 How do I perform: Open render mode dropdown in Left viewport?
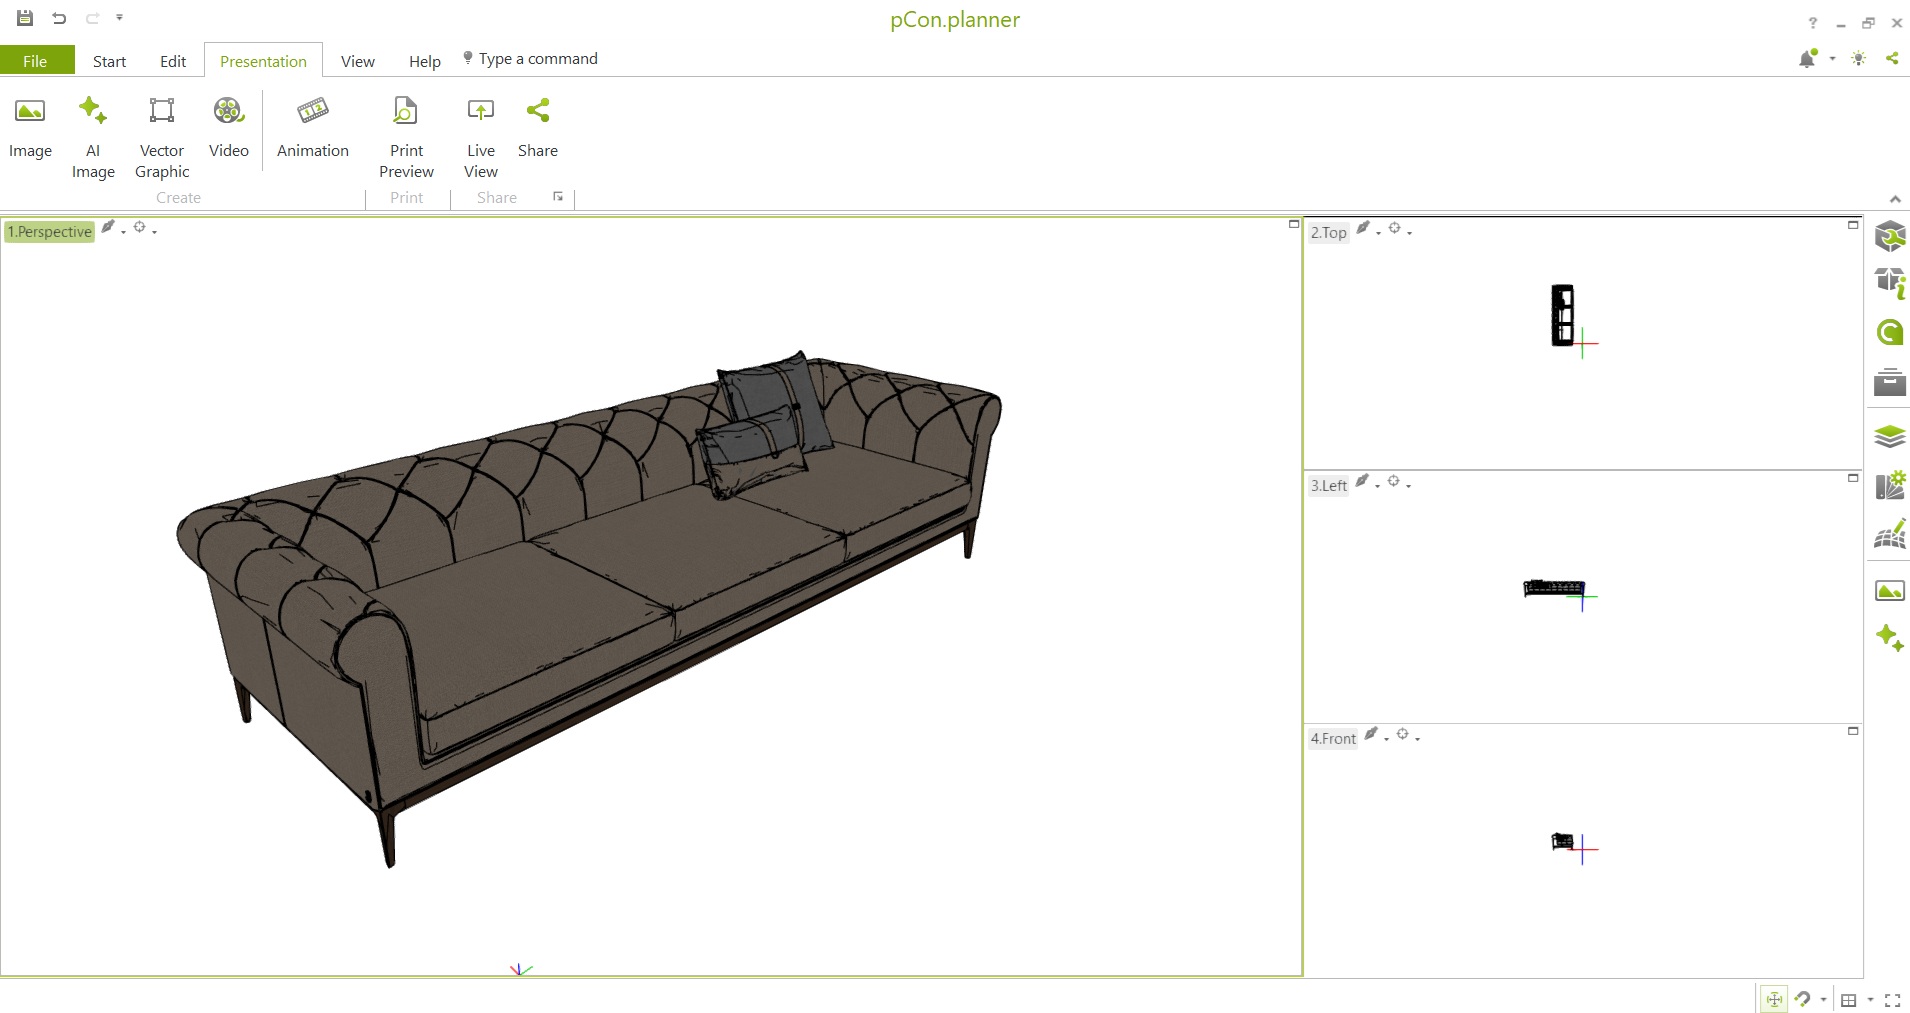1377,486
